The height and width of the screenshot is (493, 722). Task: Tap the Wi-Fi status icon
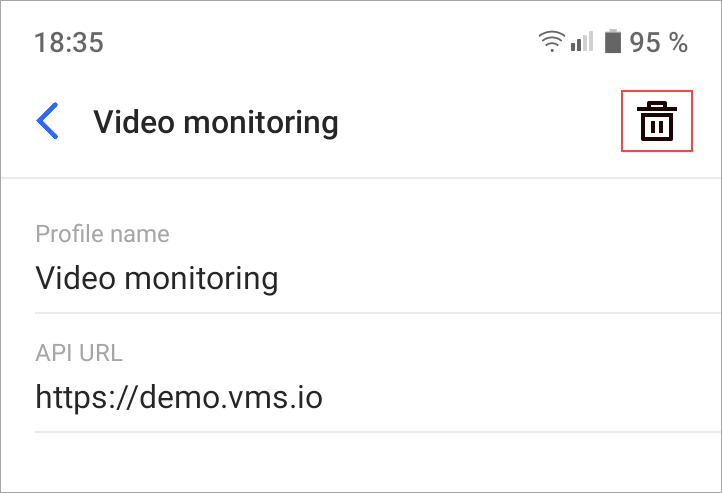[x=552, y=41]
